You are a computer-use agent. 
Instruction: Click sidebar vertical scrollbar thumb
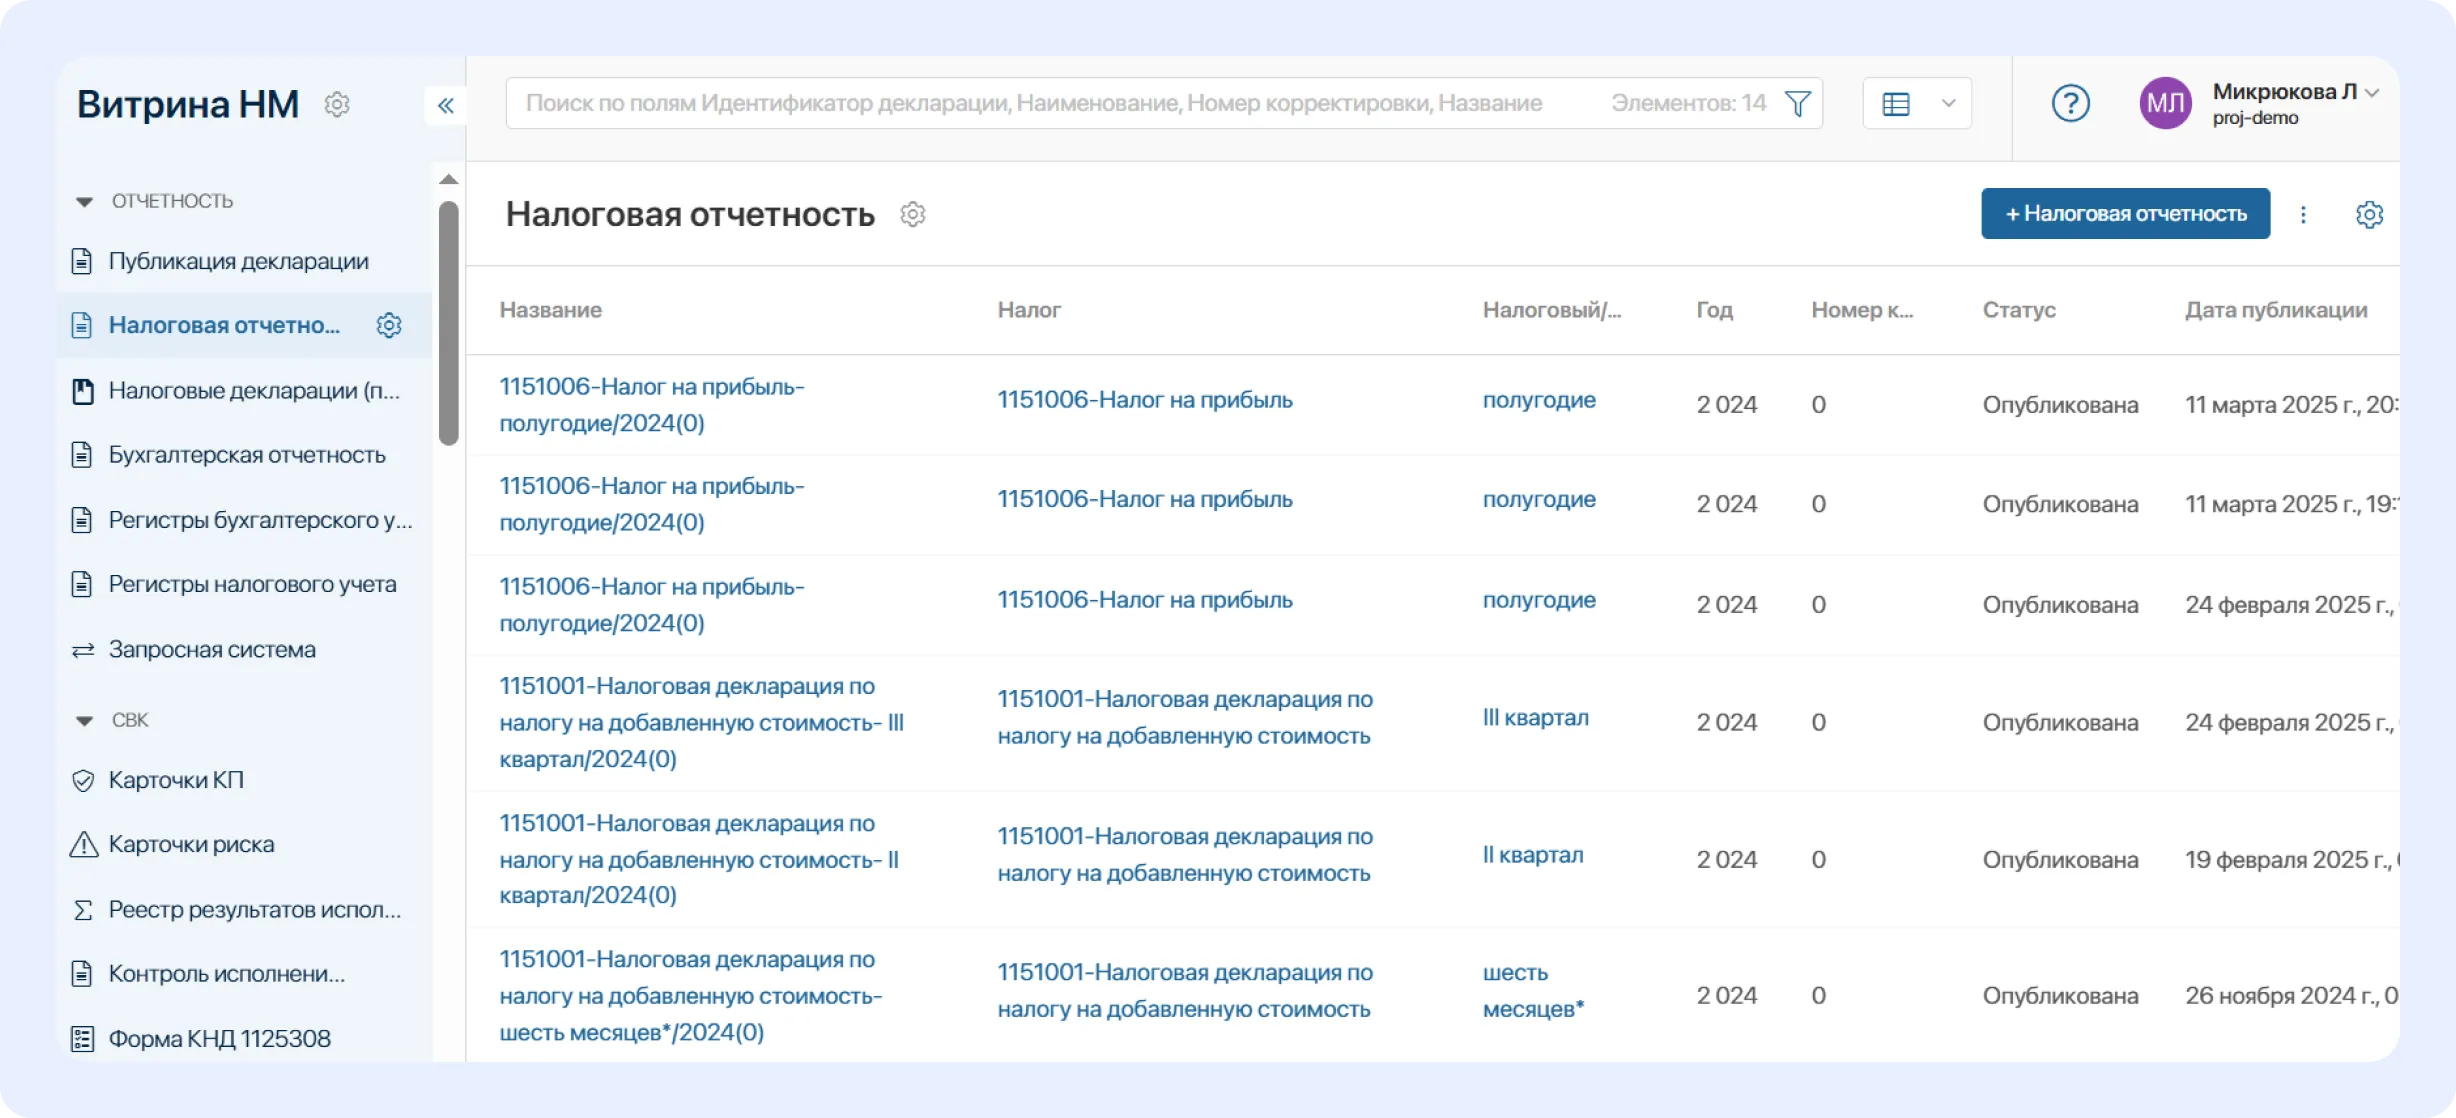[x=449, y=322]
